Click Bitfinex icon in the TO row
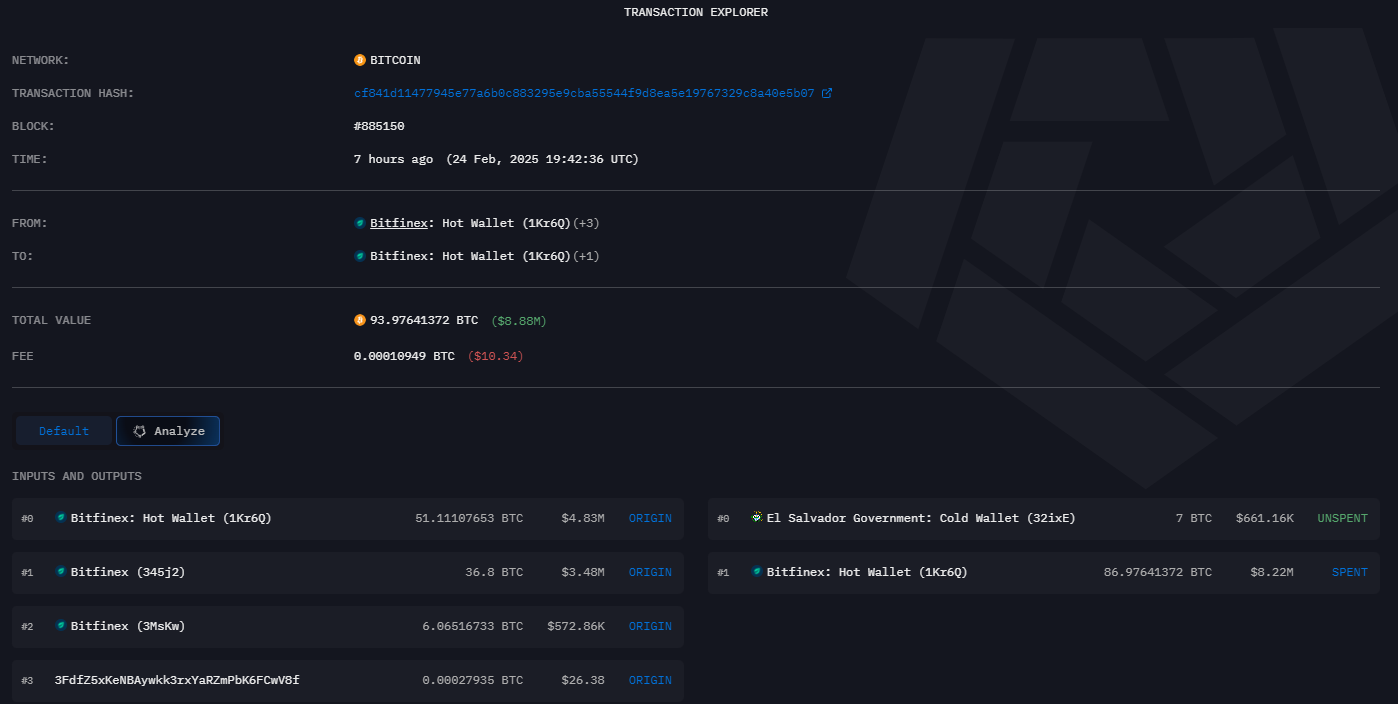 pos(360,256)
